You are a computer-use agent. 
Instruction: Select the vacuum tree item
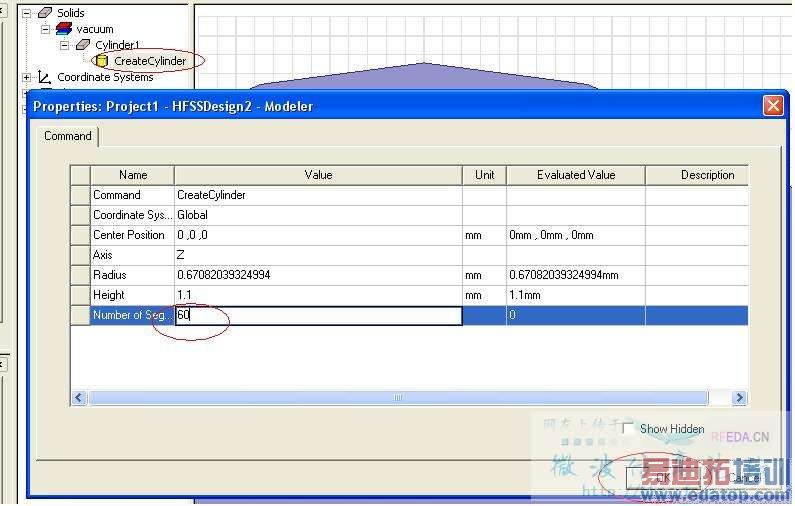coord(95,29)
